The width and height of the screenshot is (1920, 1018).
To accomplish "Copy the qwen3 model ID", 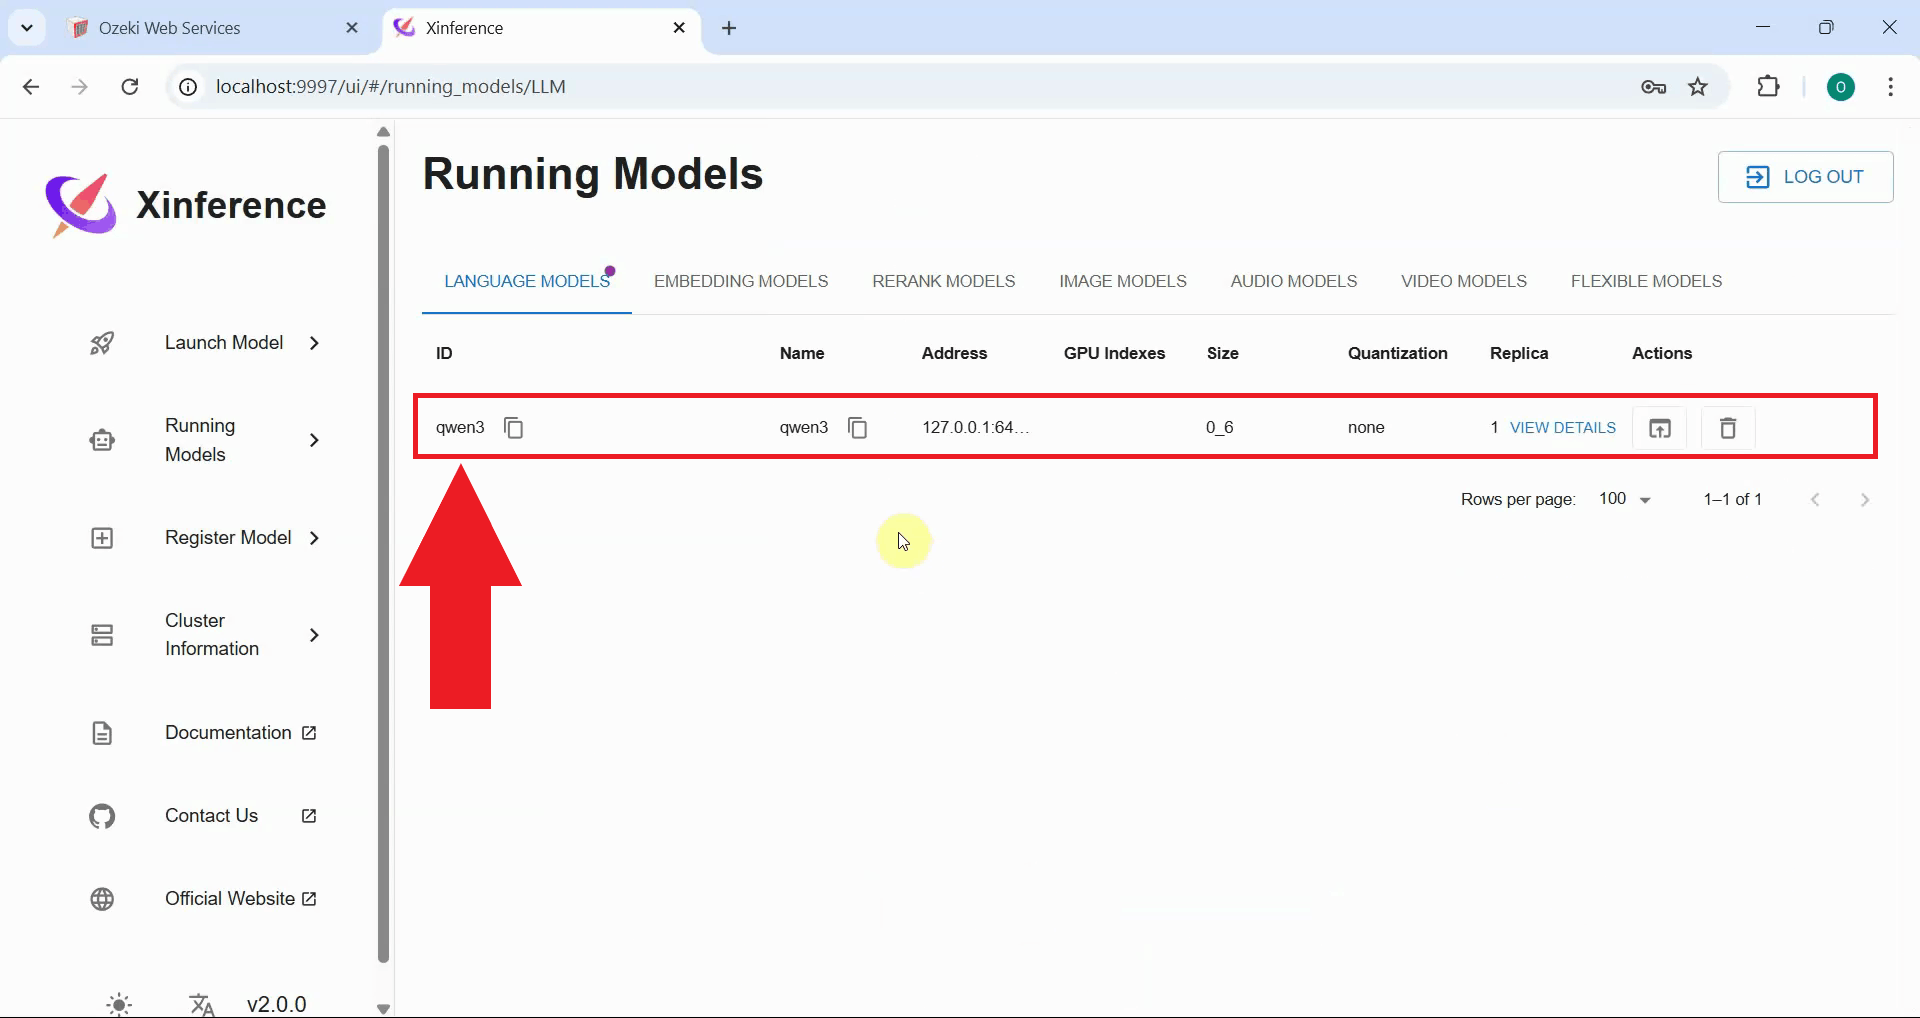I will click(514, 427).
